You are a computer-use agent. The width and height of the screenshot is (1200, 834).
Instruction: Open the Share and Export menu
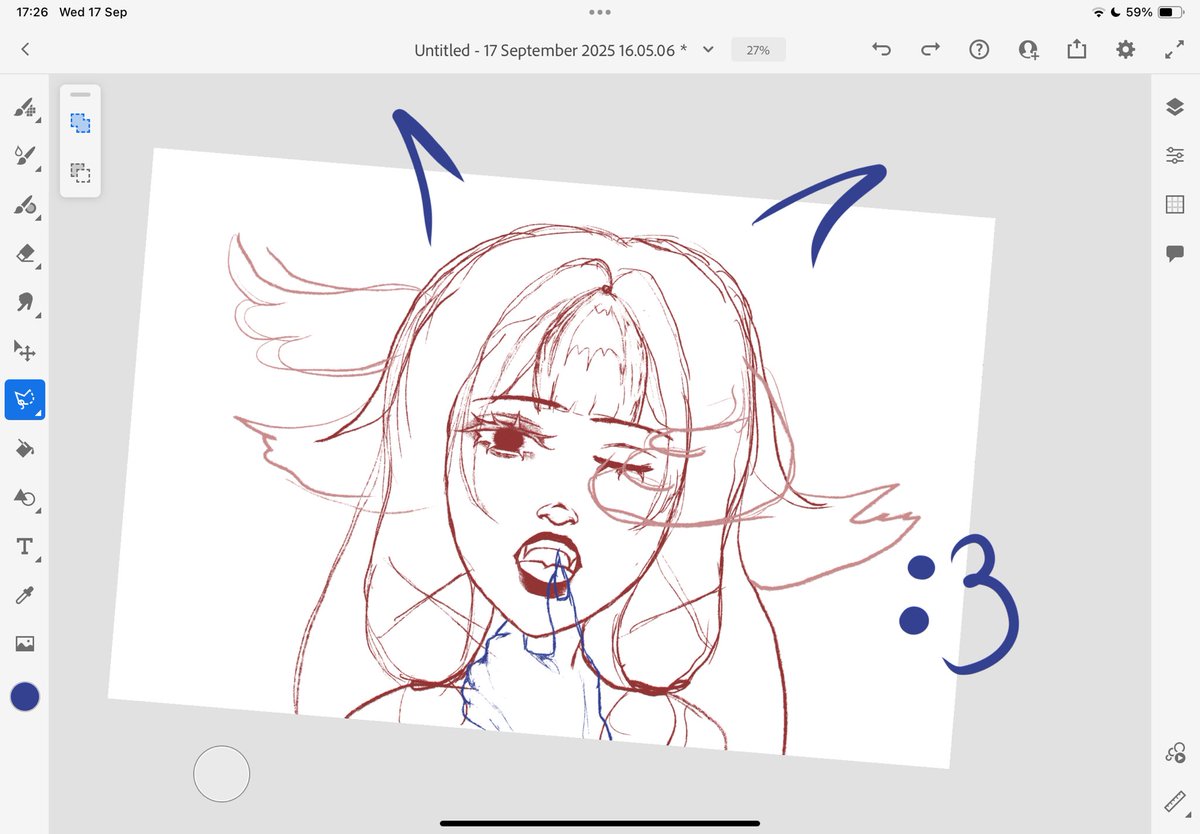coord(1077,49)
